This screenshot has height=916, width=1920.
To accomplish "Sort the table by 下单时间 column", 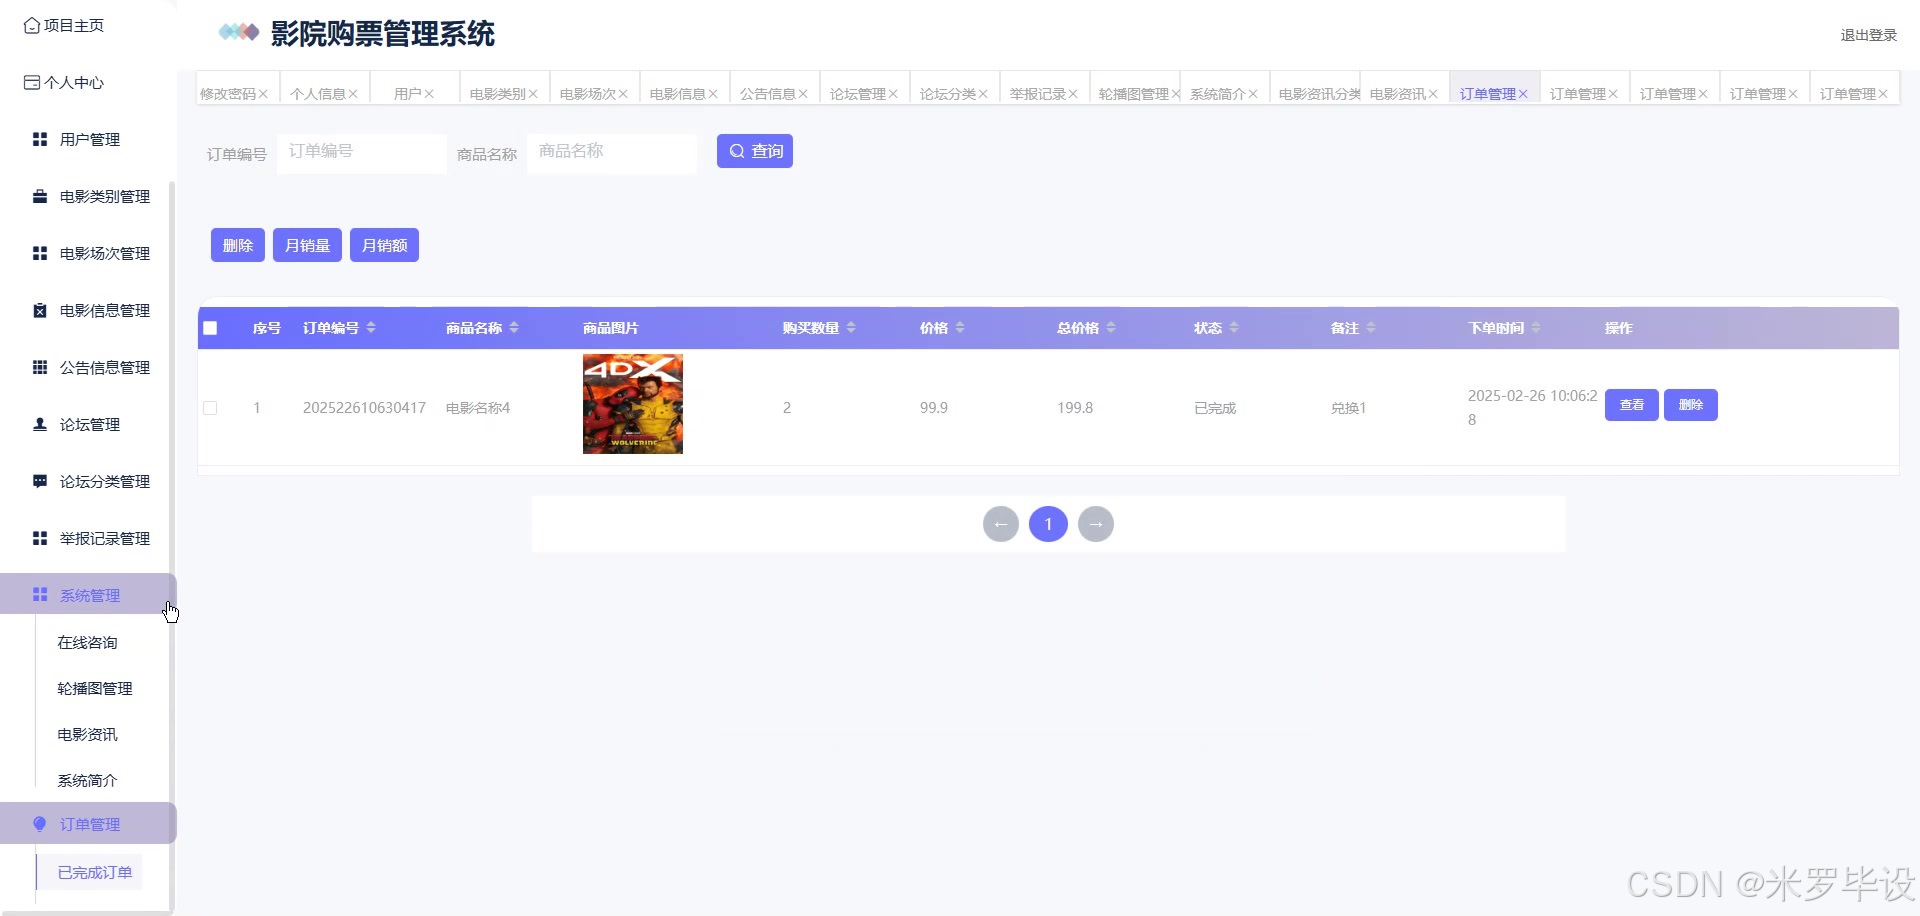I will pos(1536,328).
